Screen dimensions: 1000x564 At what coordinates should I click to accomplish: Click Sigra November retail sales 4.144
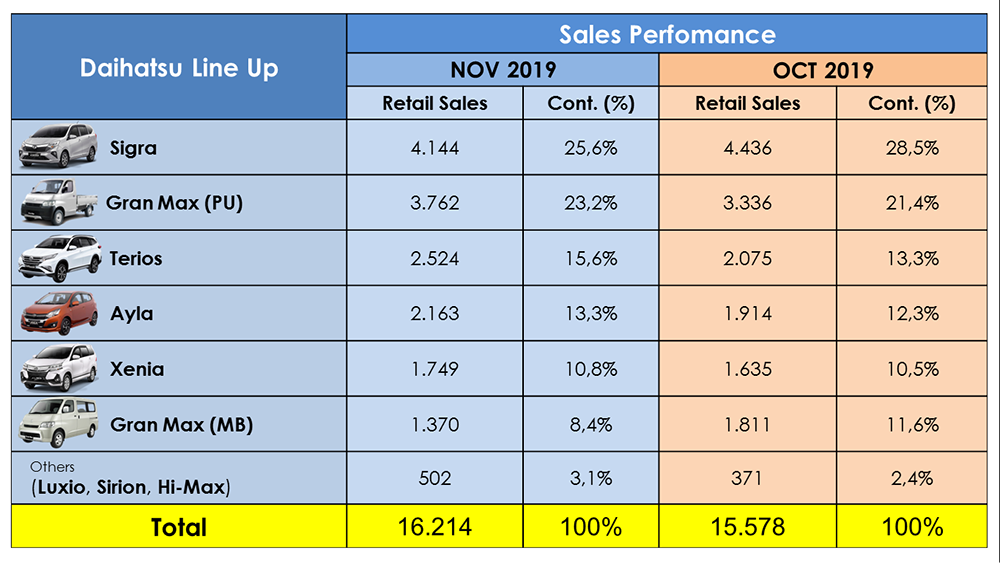(x=435, y=148)
